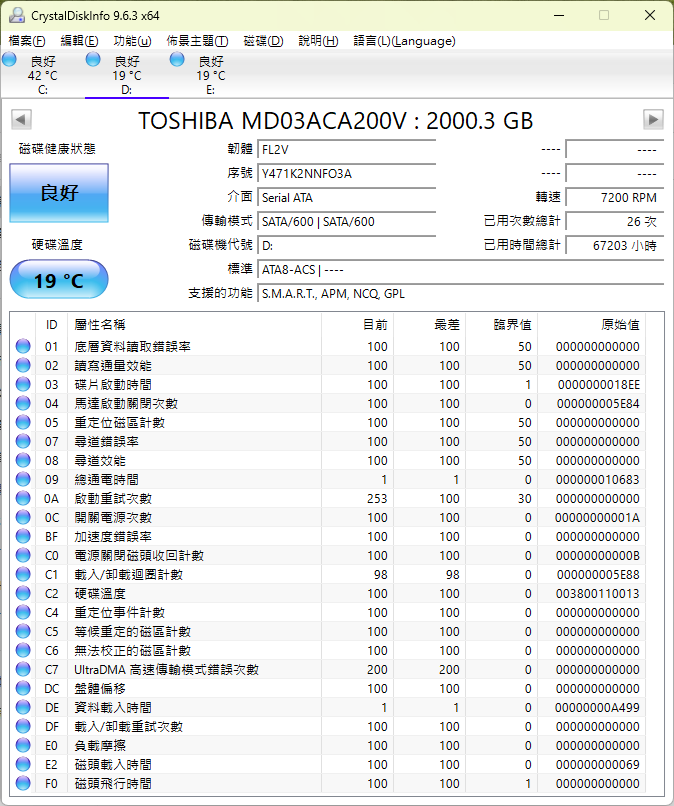This screenshot has width=674, height=806.
Task: Click status orb for attribute C7 row
Action: tap(23, 669)
